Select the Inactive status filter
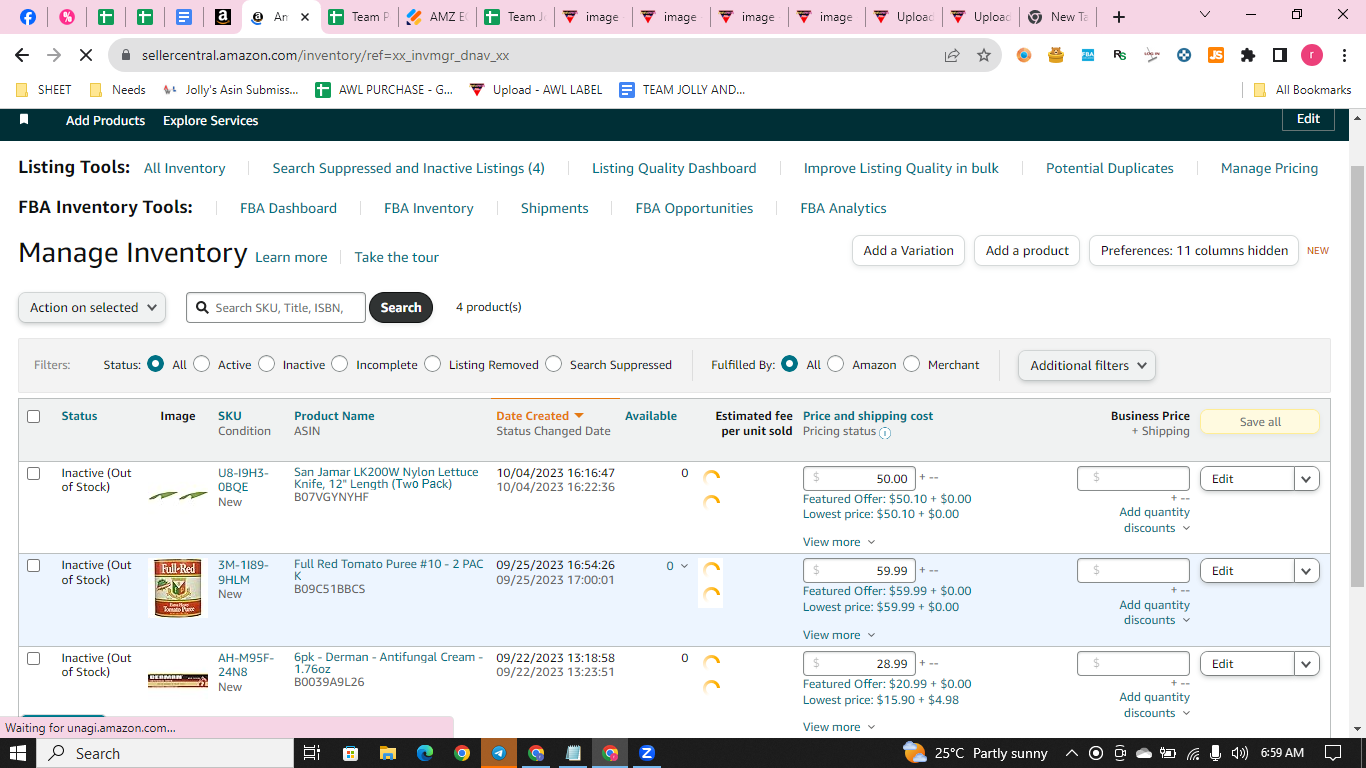The image size is (1366, 768). [x=266, y=364]
